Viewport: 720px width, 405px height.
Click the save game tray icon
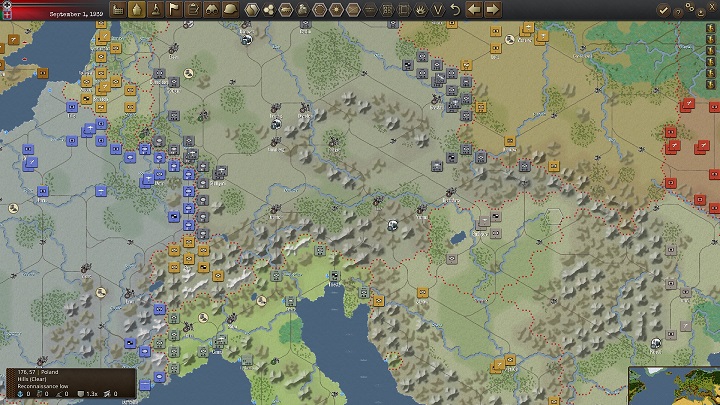pyautogui.click(x=701, y=12)
